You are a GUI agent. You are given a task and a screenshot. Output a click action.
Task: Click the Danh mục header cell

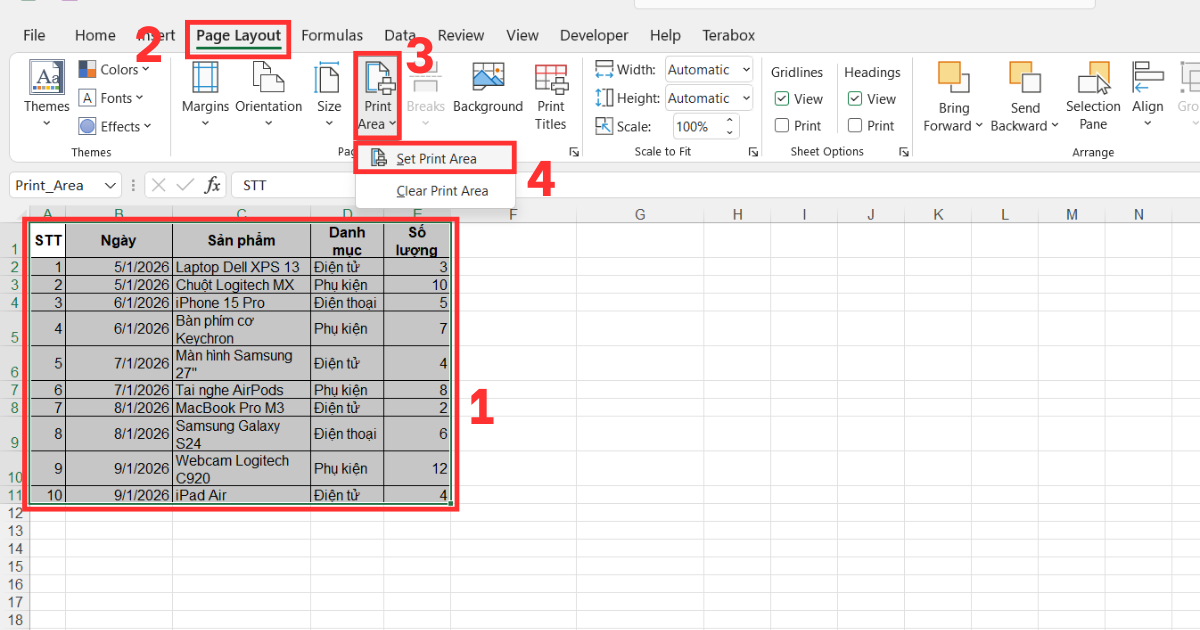point(347,240)
